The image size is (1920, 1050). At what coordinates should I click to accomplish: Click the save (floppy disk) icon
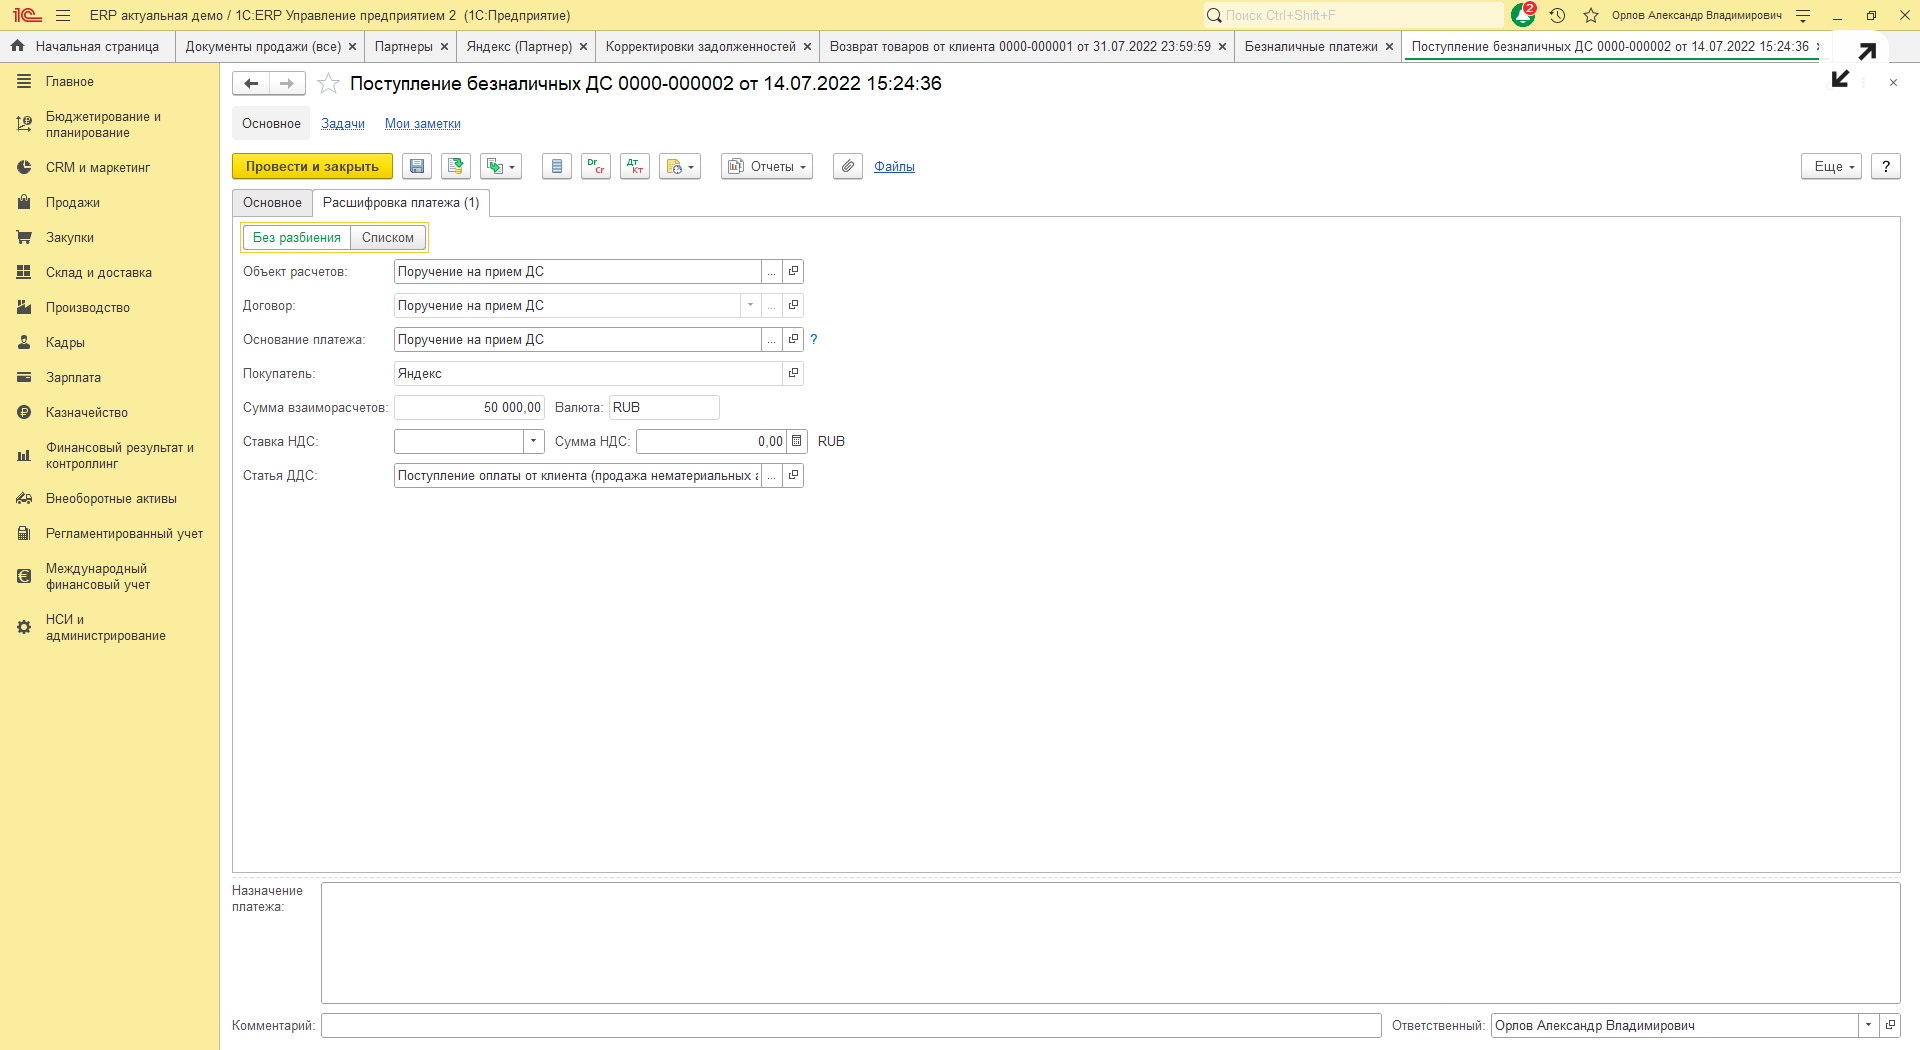tap(417, 167)
